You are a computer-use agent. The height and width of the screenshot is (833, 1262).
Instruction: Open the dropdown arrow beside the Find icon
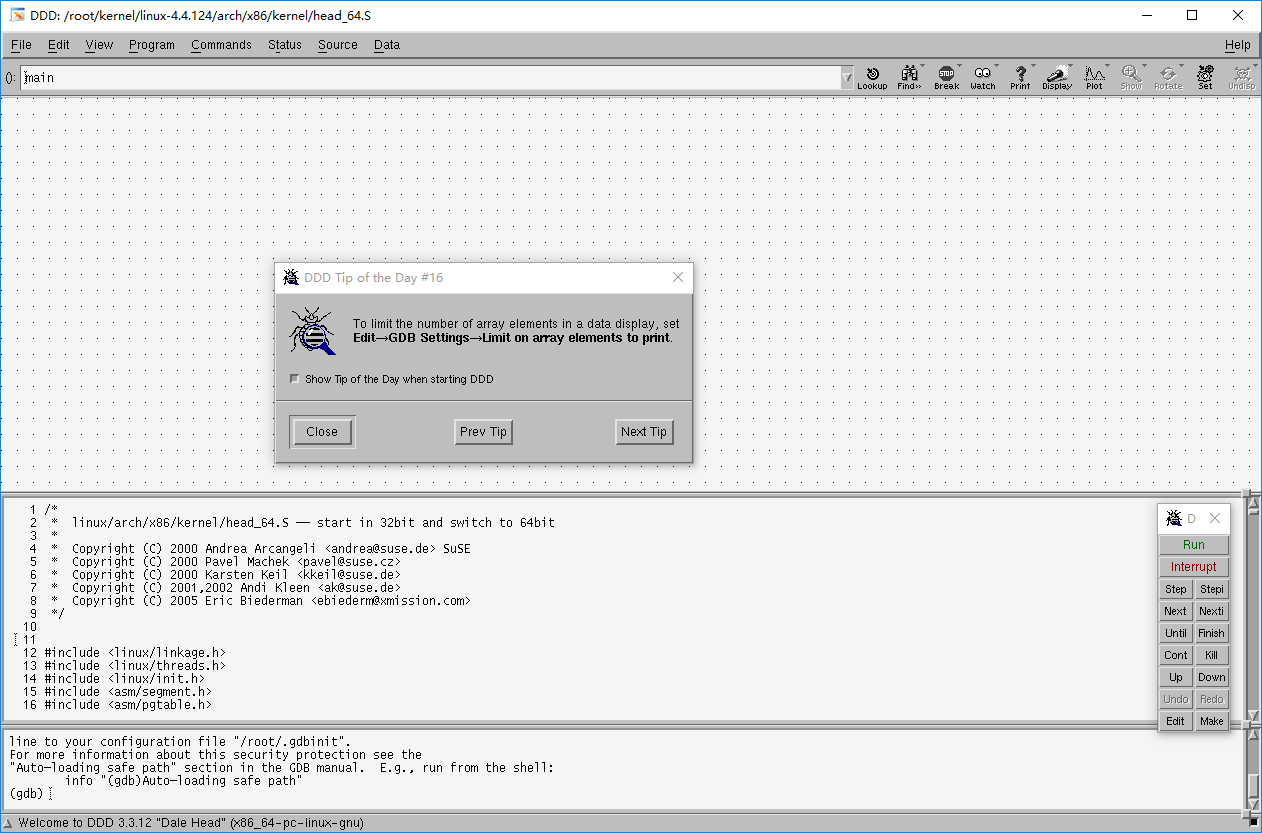(x=921, y=68)
